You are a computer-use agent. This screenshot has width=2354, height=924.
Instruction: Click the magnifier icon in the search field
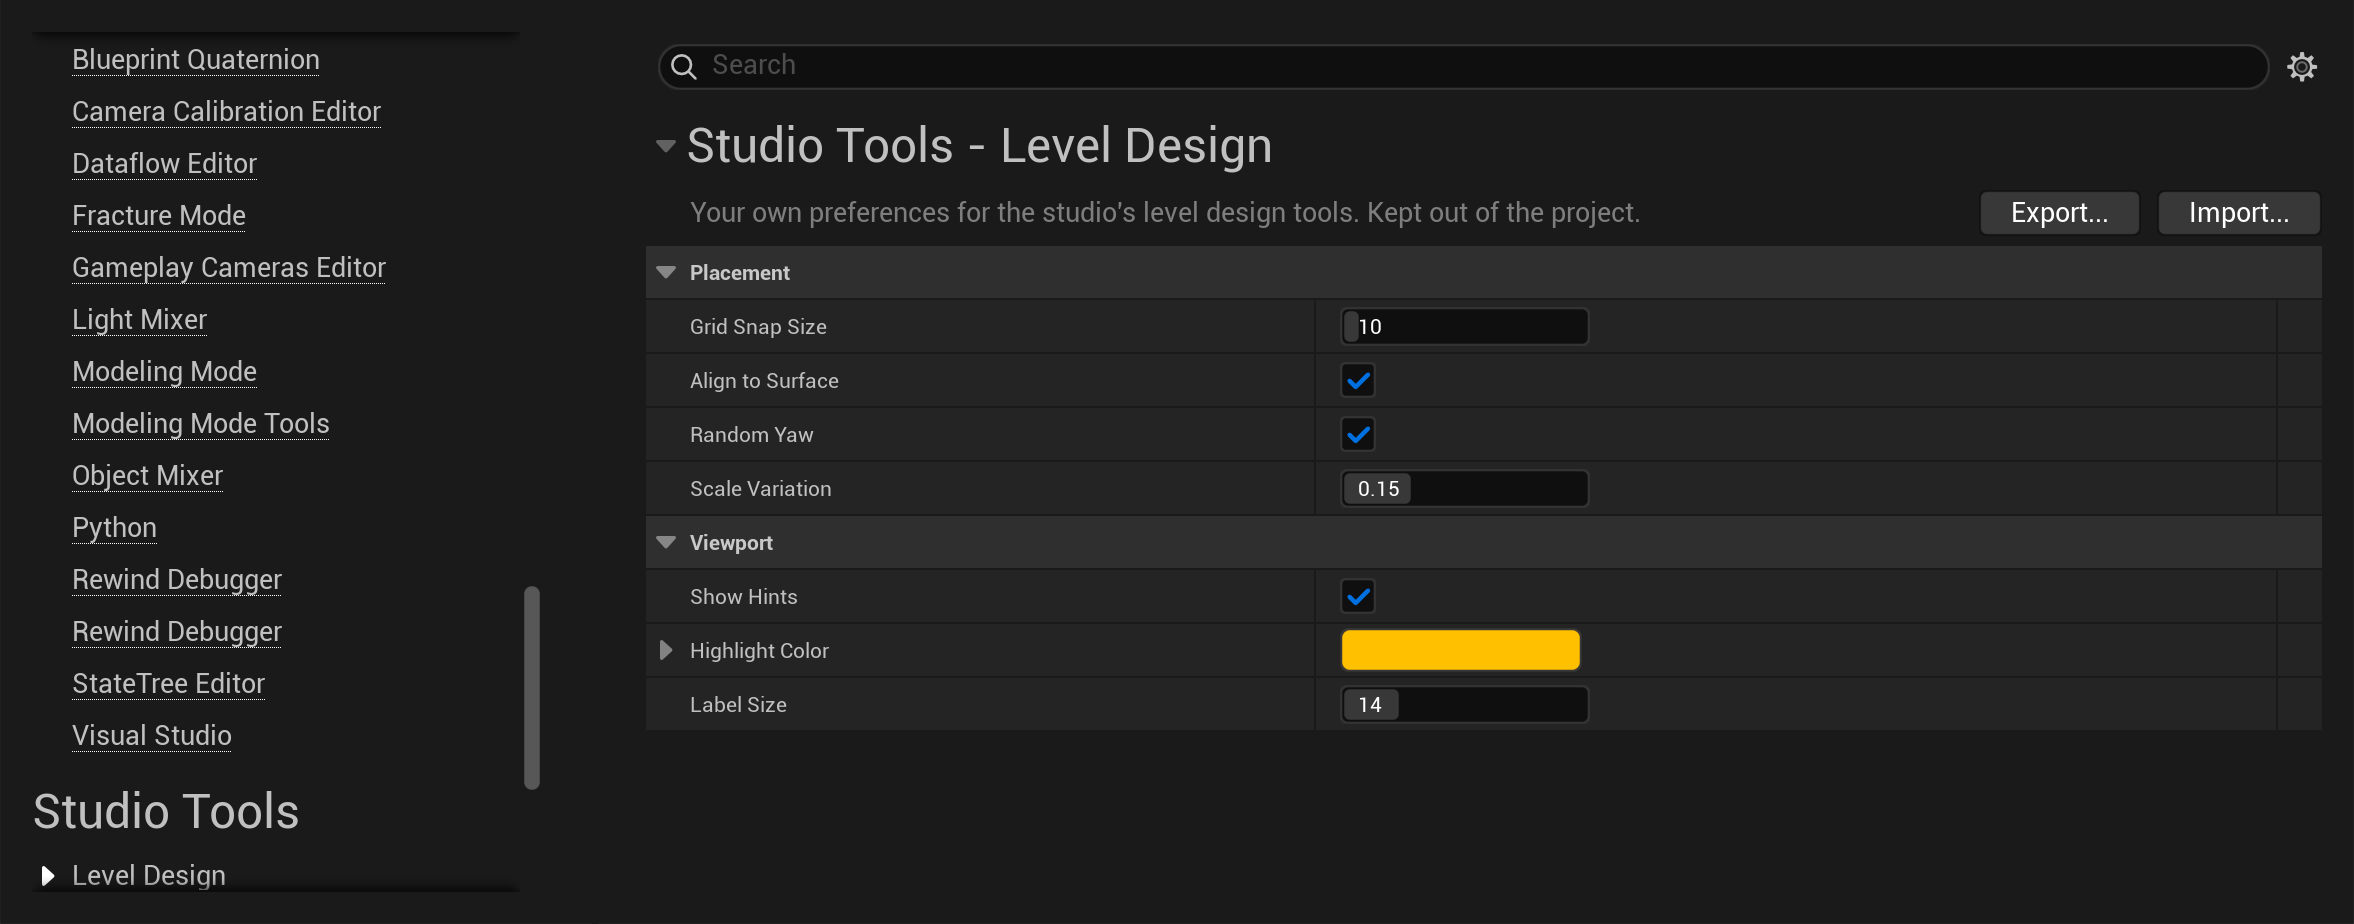(684, 67)
